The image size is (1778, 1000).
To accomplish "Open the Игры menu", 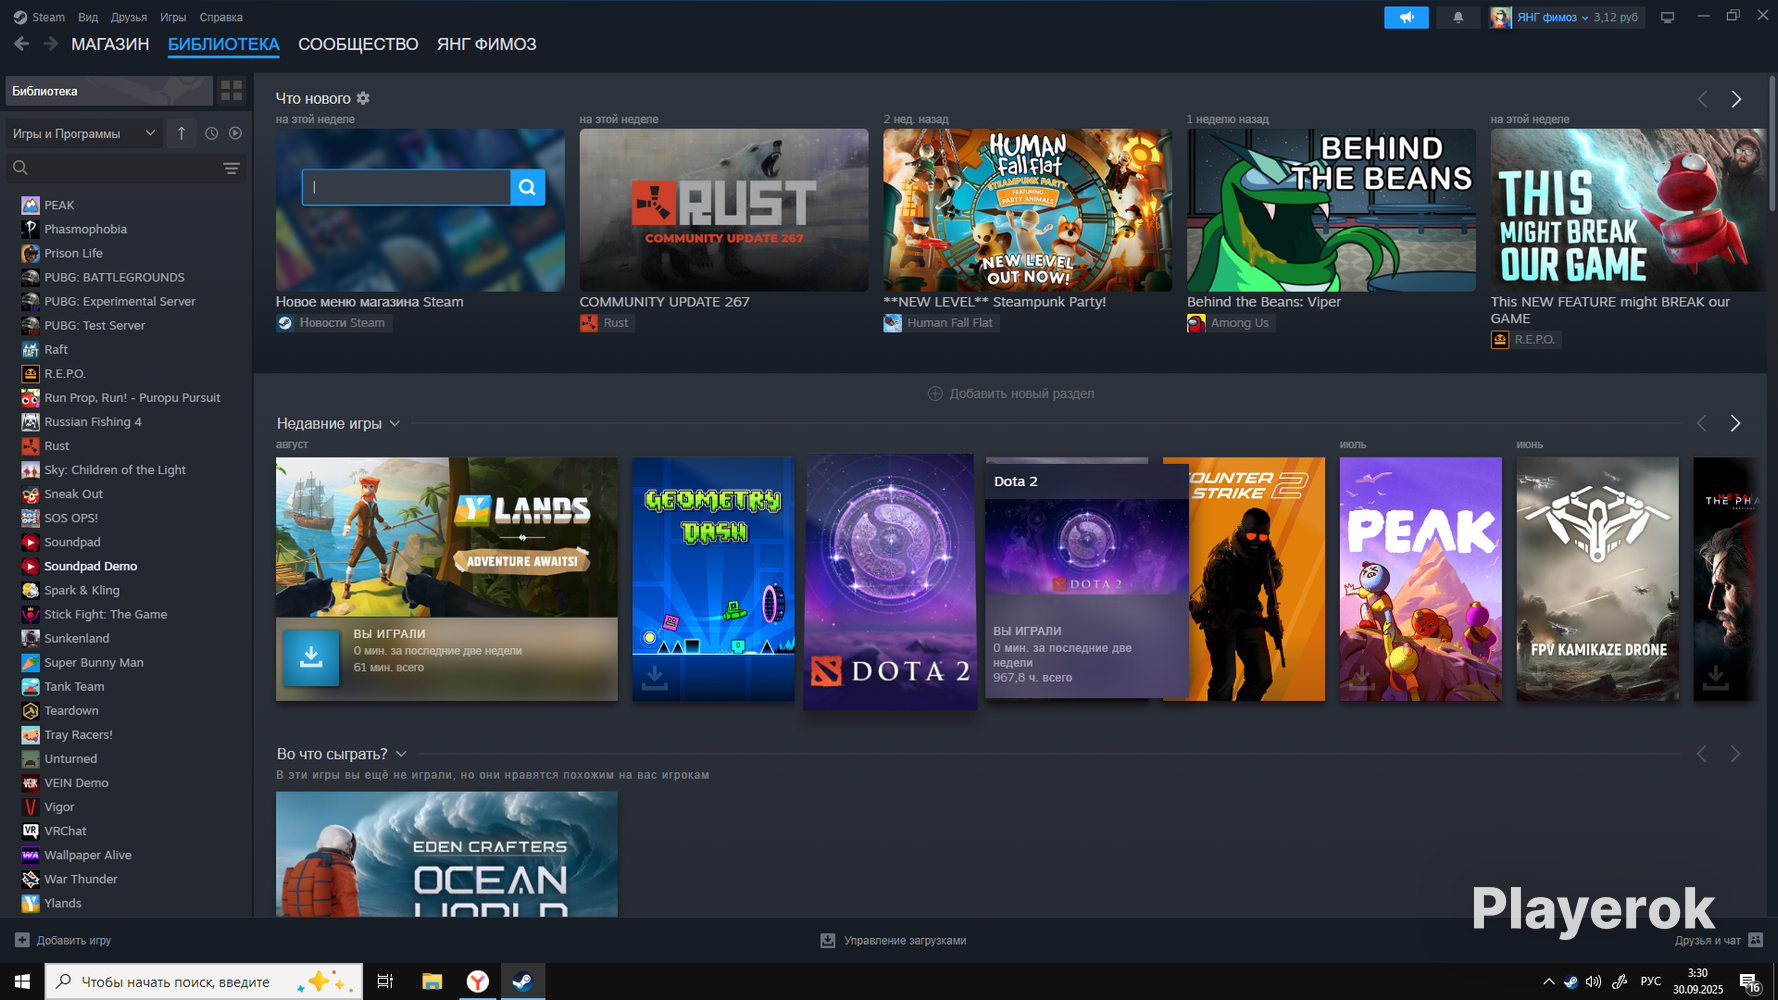I will pyautogui.click(x=173, y=17).
